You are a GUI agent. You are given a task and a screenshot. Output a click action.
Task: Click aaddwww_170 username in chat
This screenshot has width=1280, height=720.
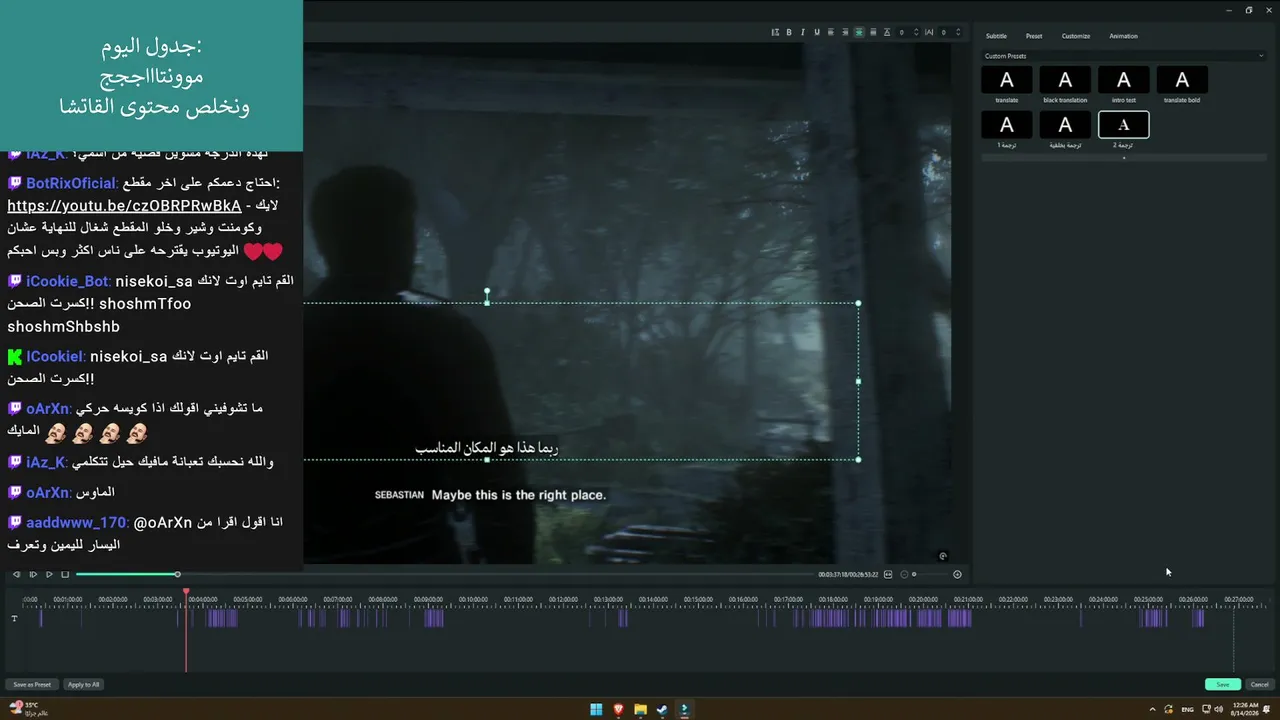77,523
